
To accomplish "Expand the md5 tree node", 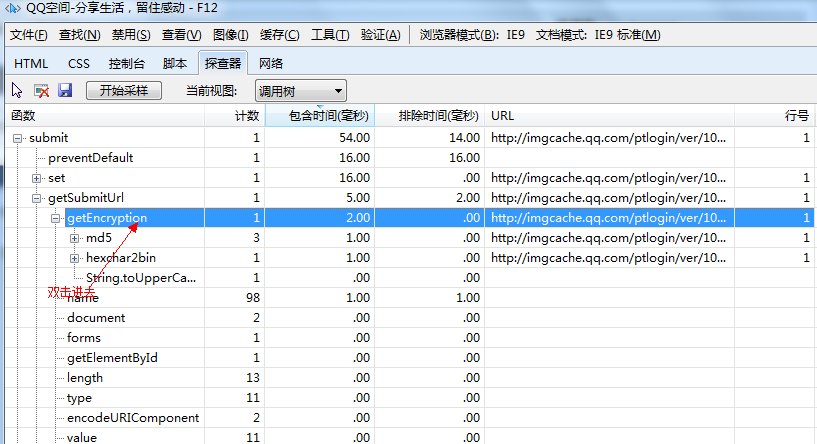I will pos(75,239).
